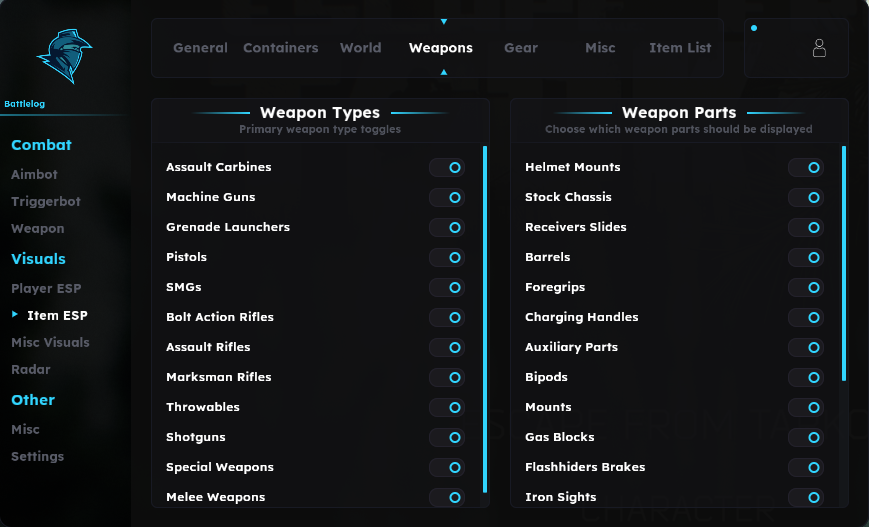Click the Weapon Types panel scrollbar

485,319
